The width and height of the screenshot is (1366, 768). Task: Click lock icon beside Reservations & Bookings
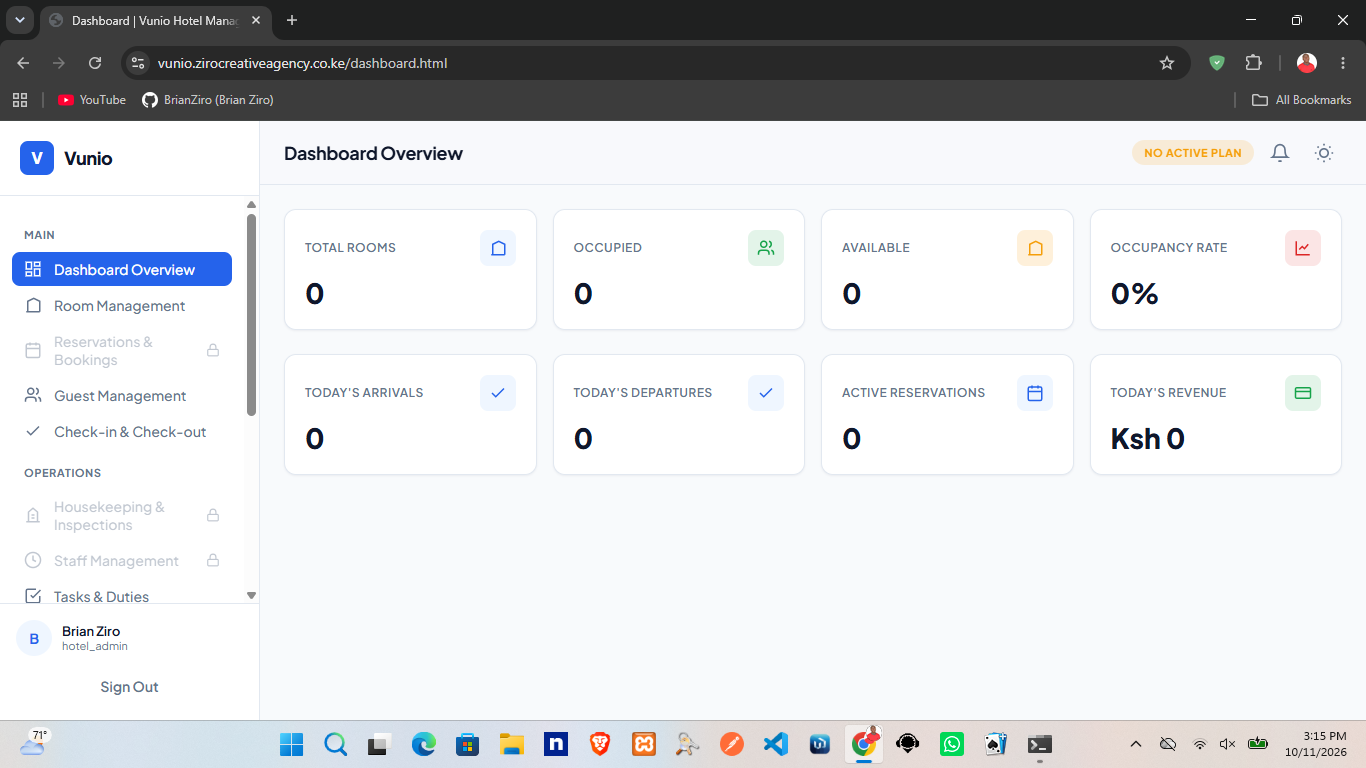tap(213, 351)
